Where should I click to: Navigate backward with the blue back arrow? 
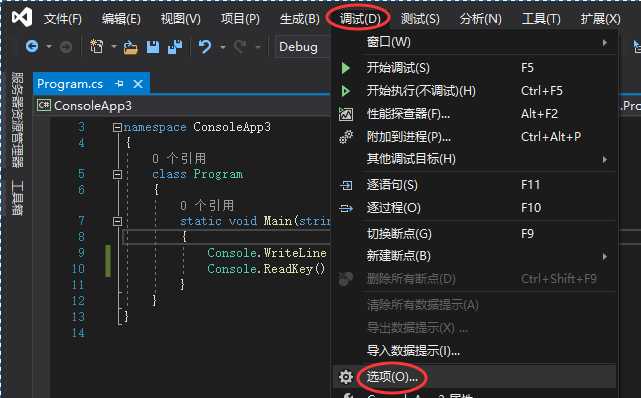click(x=32, y=47)
